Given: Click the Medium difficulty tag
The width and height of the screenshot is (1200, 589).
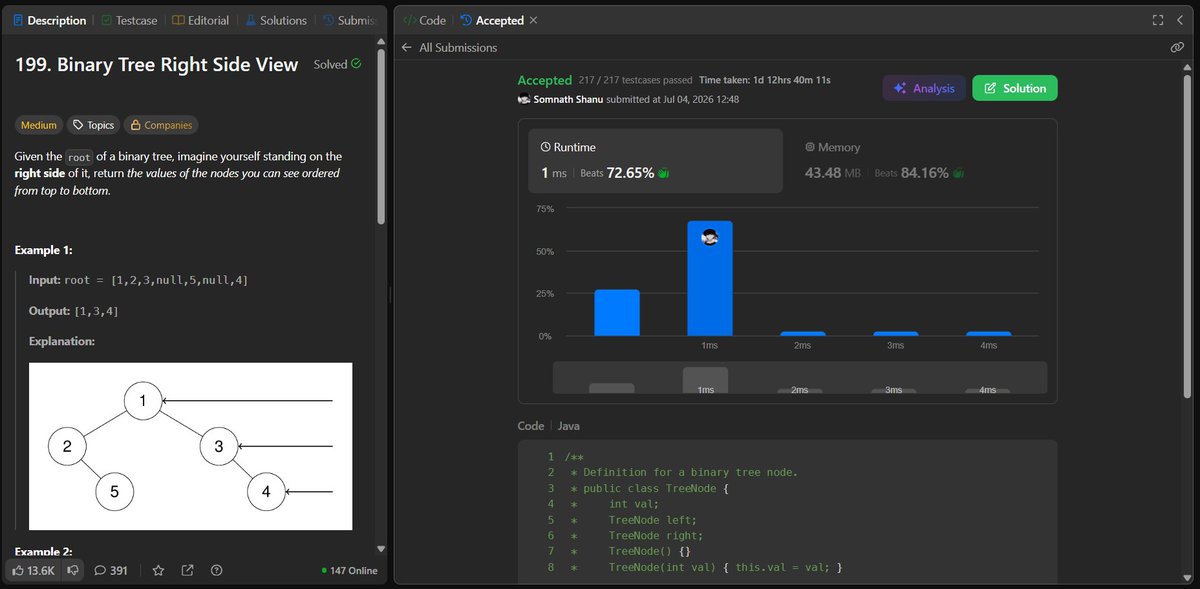Looking at the screenshot, I should 39,125.
